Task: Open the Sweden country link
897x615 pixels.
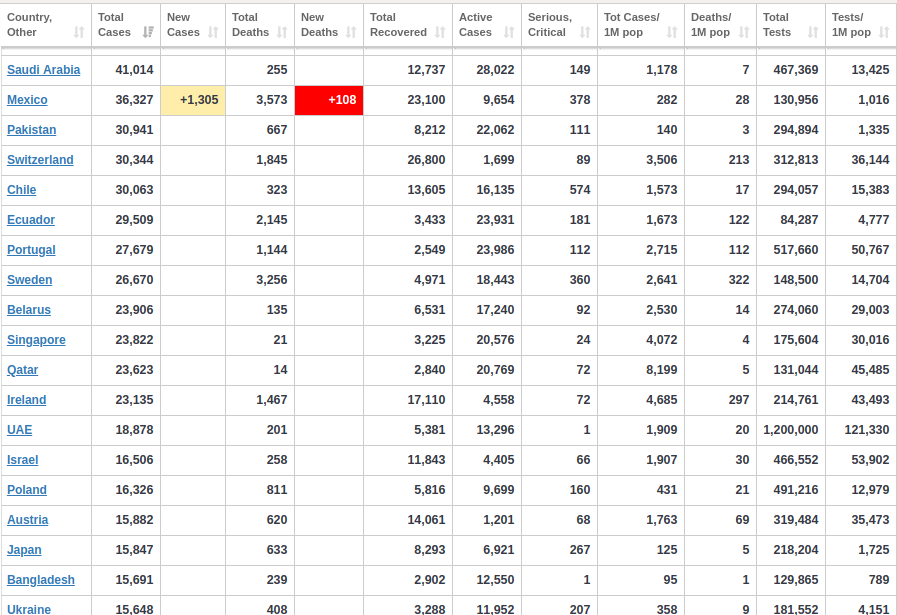Action: pyautogui.click(x=29, y=280)
